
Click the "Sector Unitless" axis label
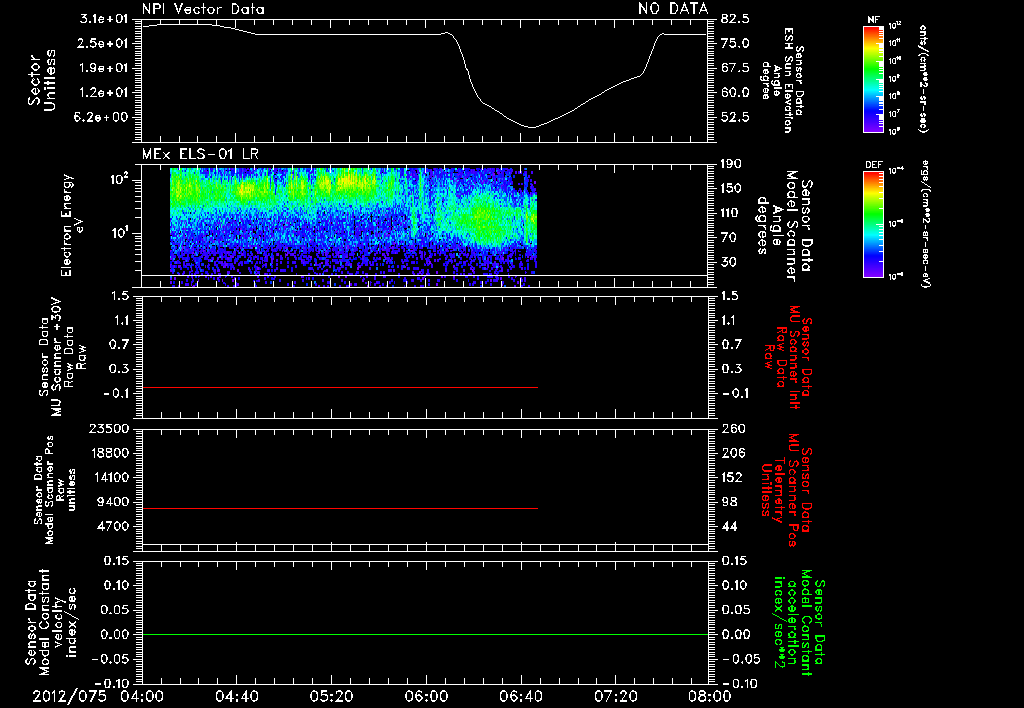41,80
